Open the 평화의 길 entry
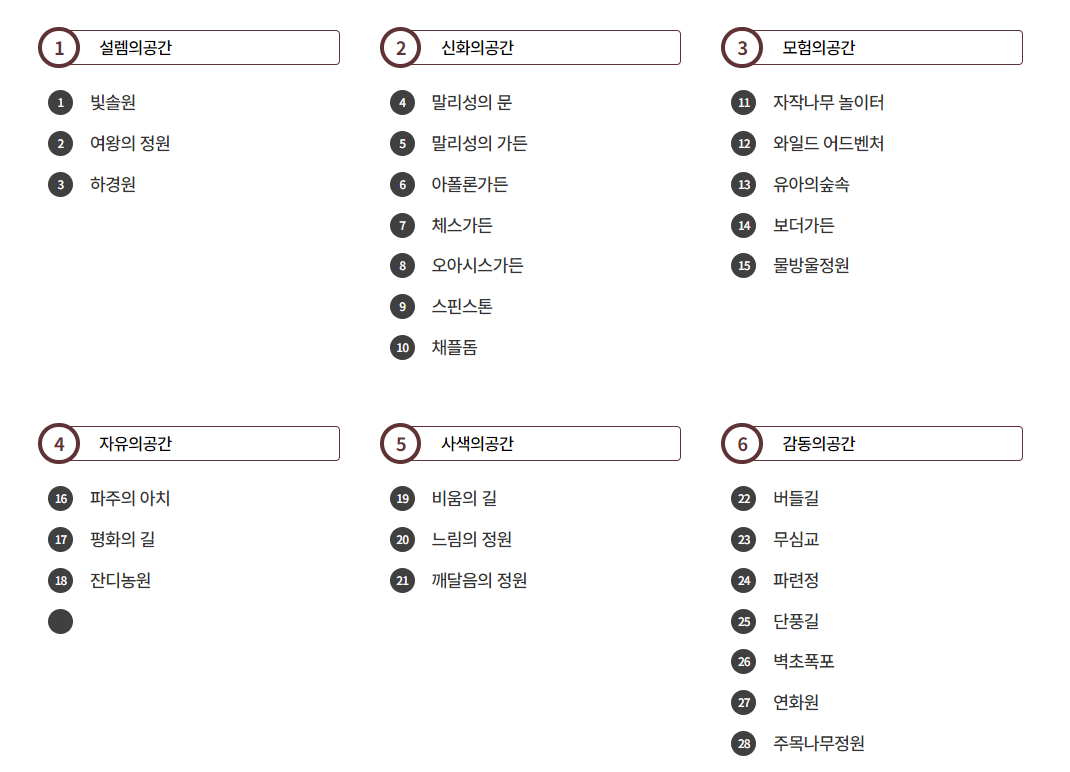The width and height of the screenshot is (1070, 772). (x=123, y=539)
